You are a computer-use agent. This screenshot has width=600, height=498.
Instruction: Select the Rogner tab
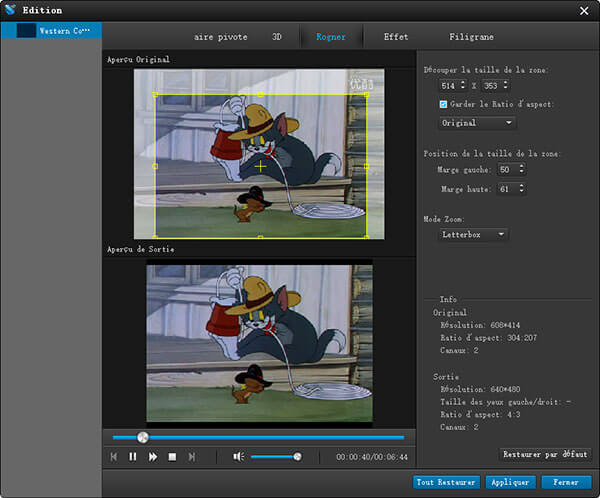tap(331, 37)
